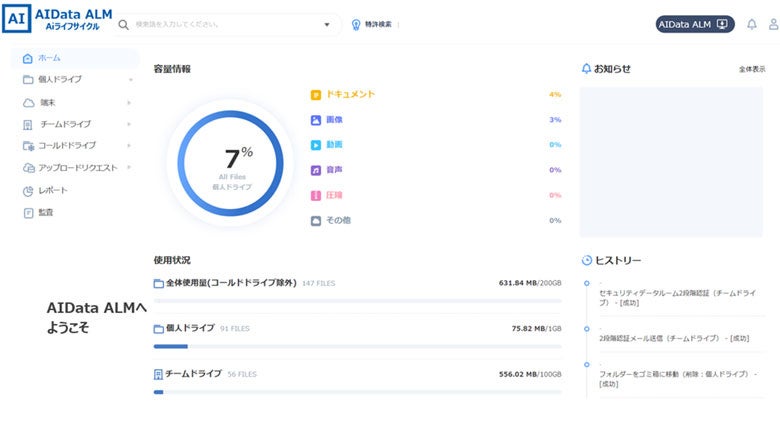The height and width of the screenshot is (428, 780).
Task: Open 監査 from the sidebar
Action: (x=46, y=212)
